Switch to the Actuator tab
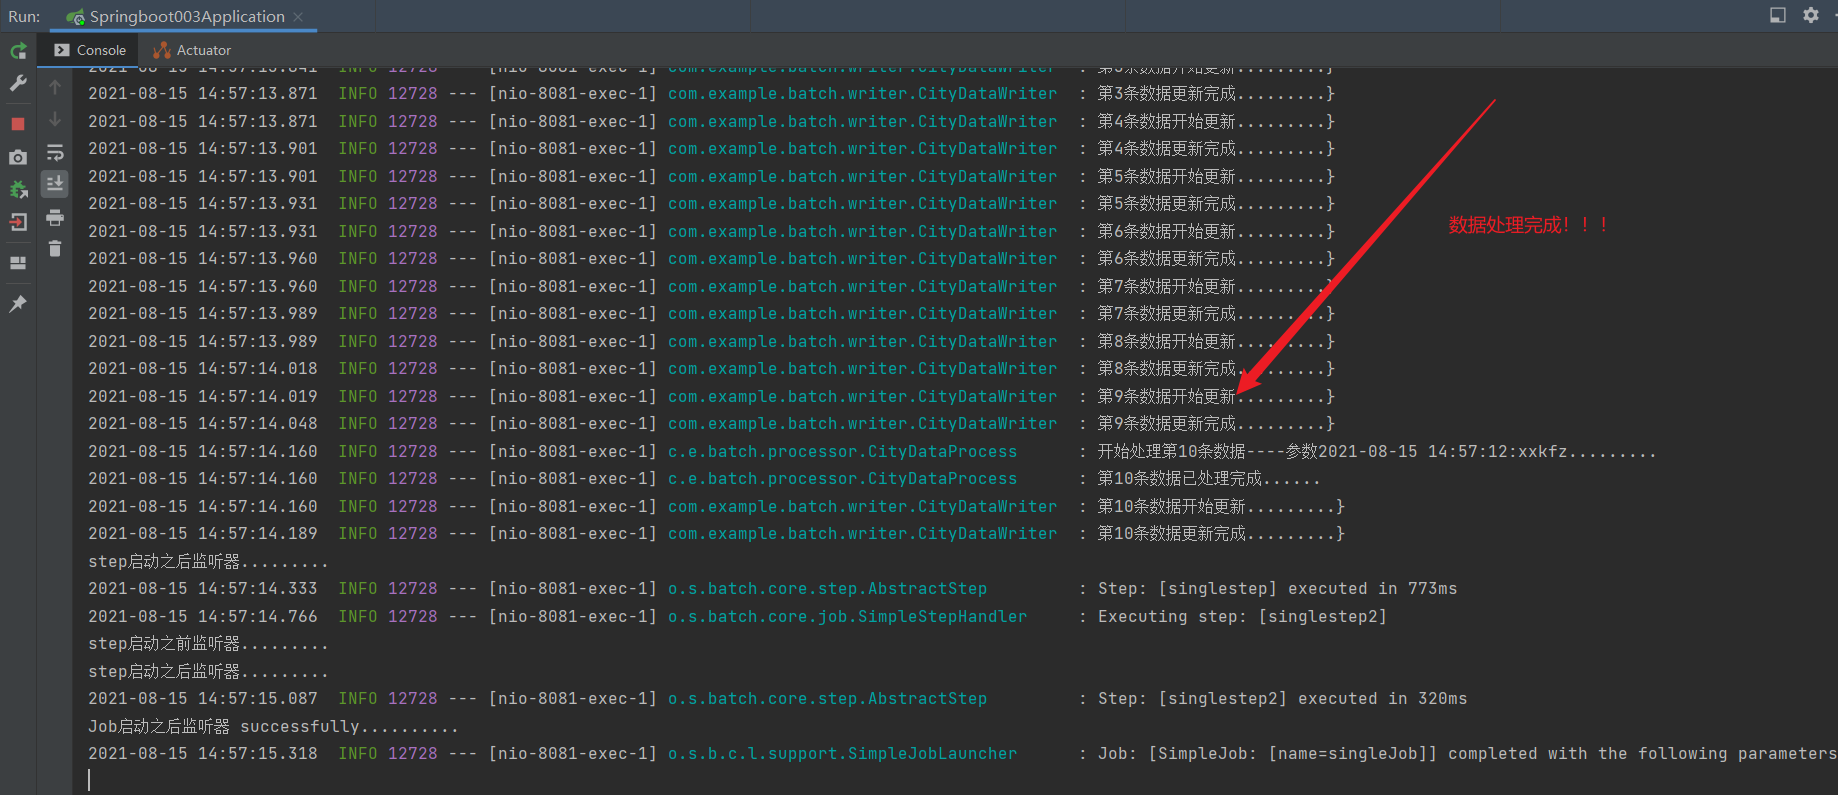Viewport: 1838px width, 795px height. tap(192, 50)
